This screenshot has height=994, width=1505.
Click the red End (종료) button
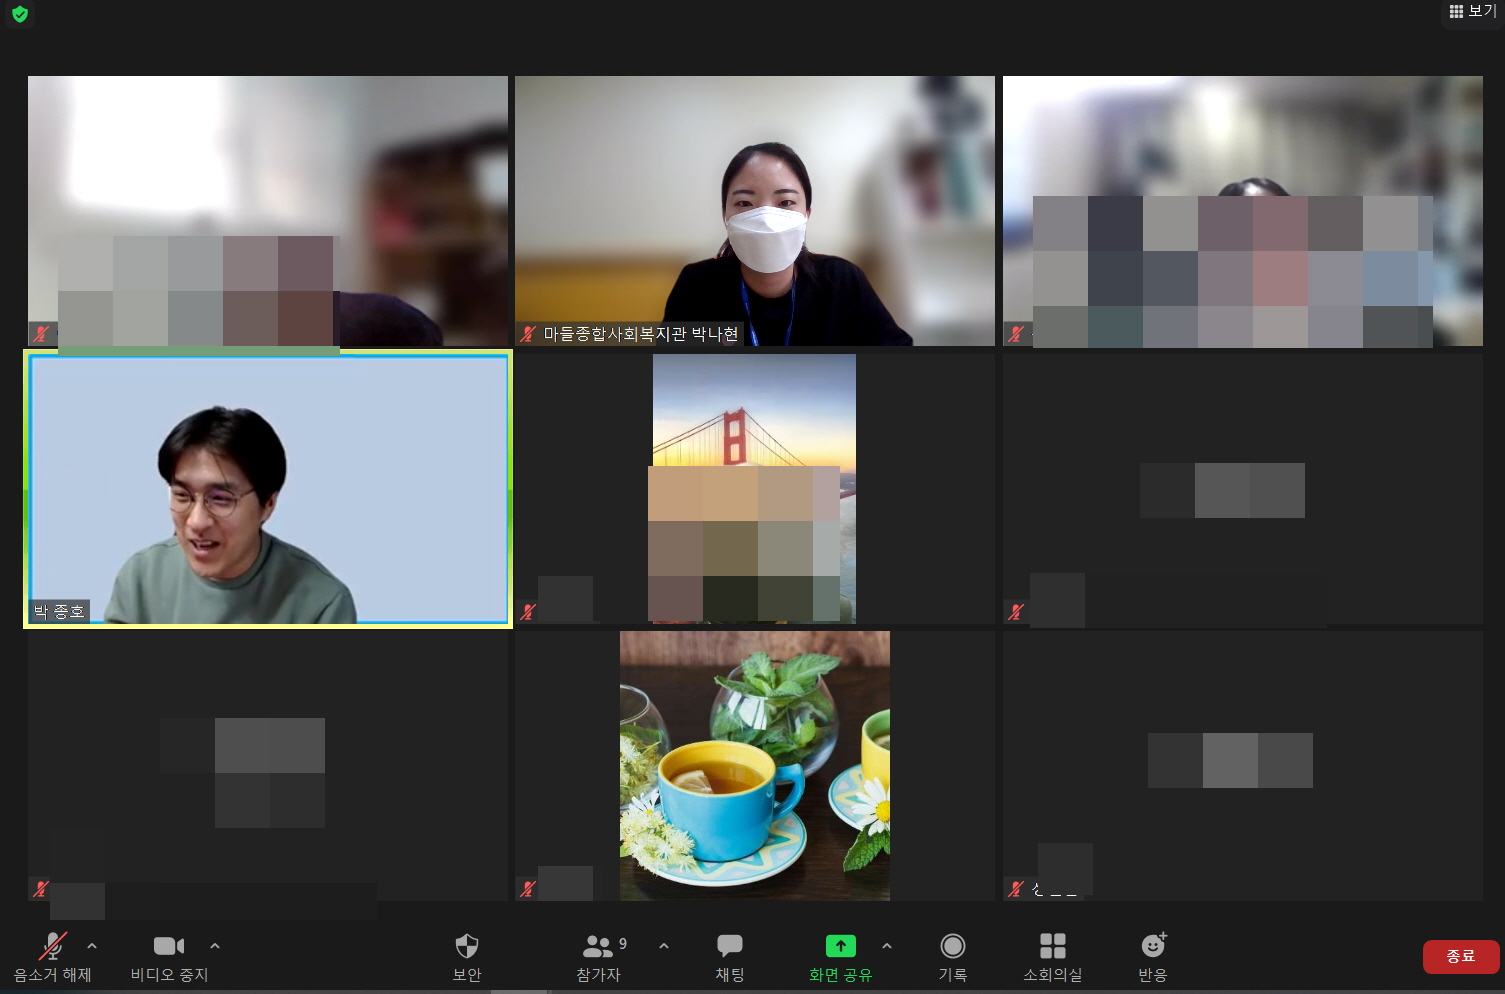coord(1460,956)
